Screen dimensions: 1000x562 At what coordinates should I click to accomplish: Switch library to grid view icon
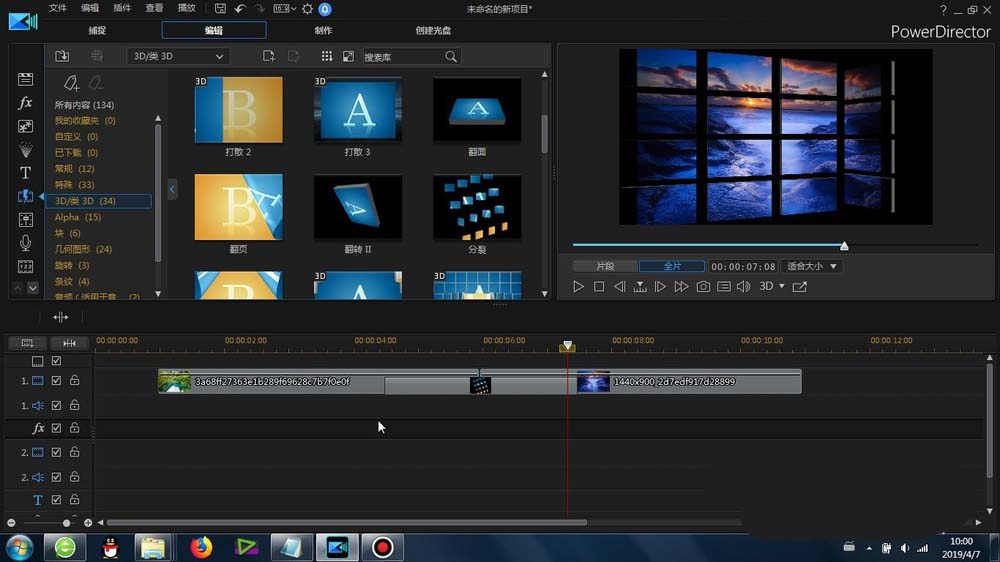click(326, 56)
